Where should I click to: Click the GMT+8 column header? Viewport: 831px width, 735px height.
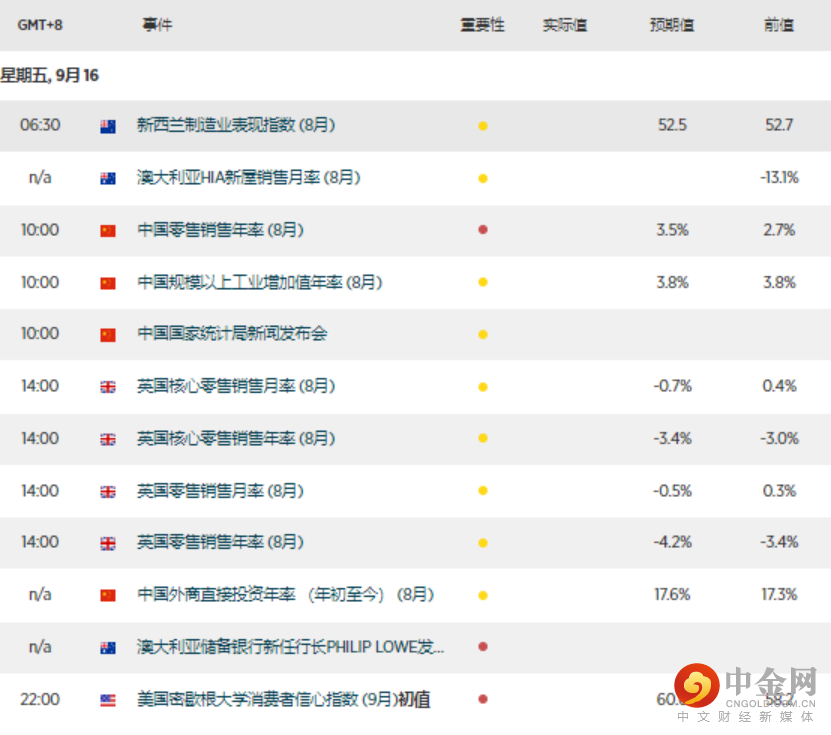(40, 25)
